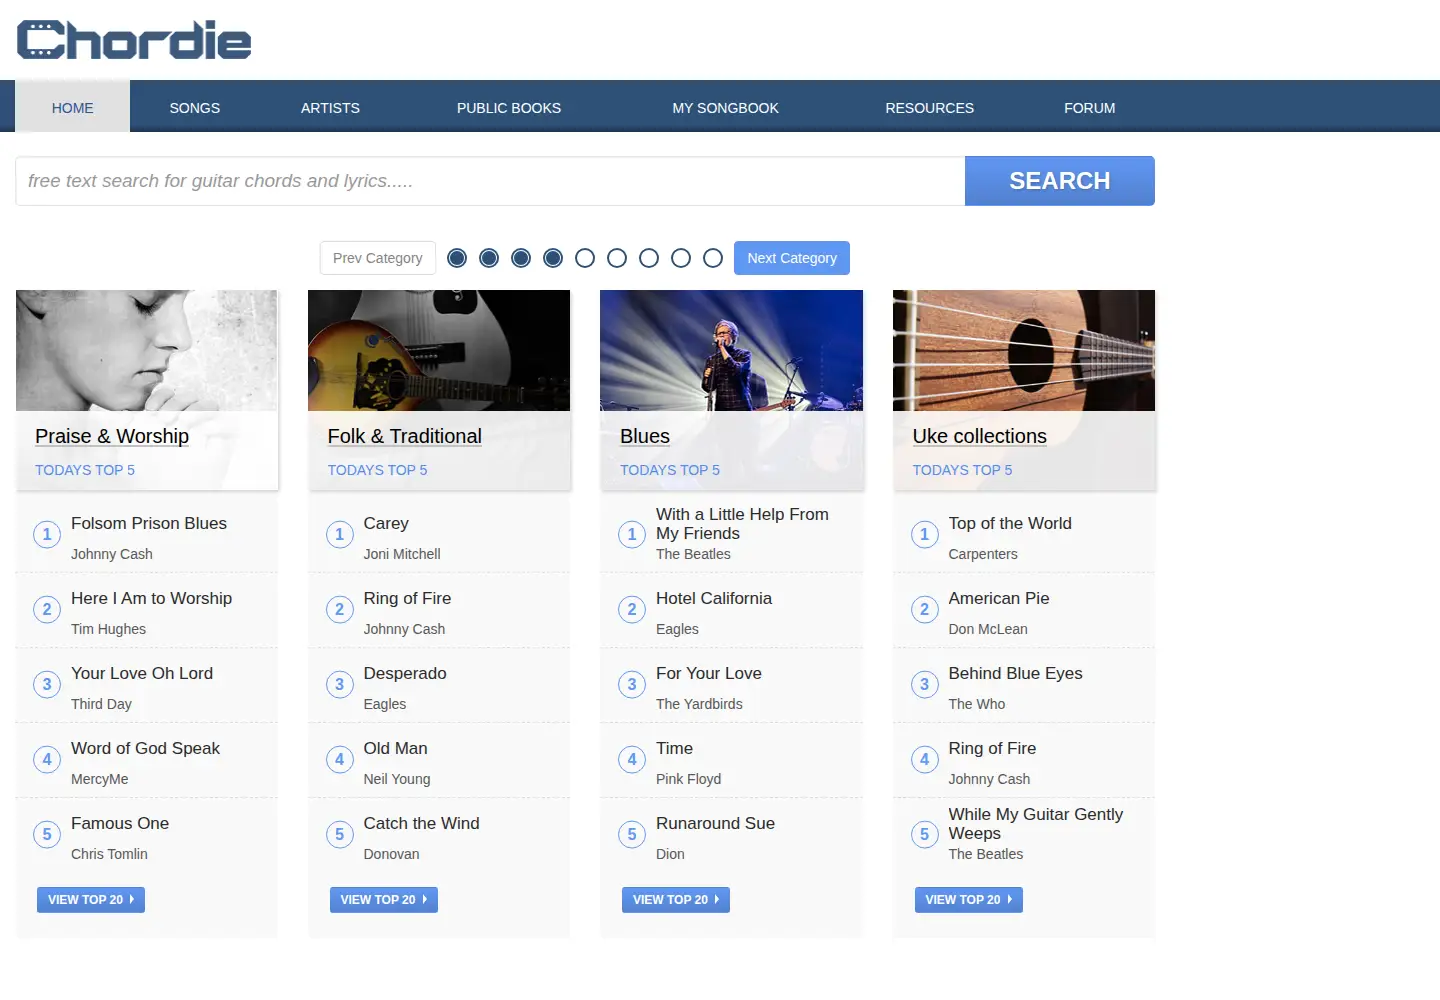Select the Home tab

click(72, 108)
